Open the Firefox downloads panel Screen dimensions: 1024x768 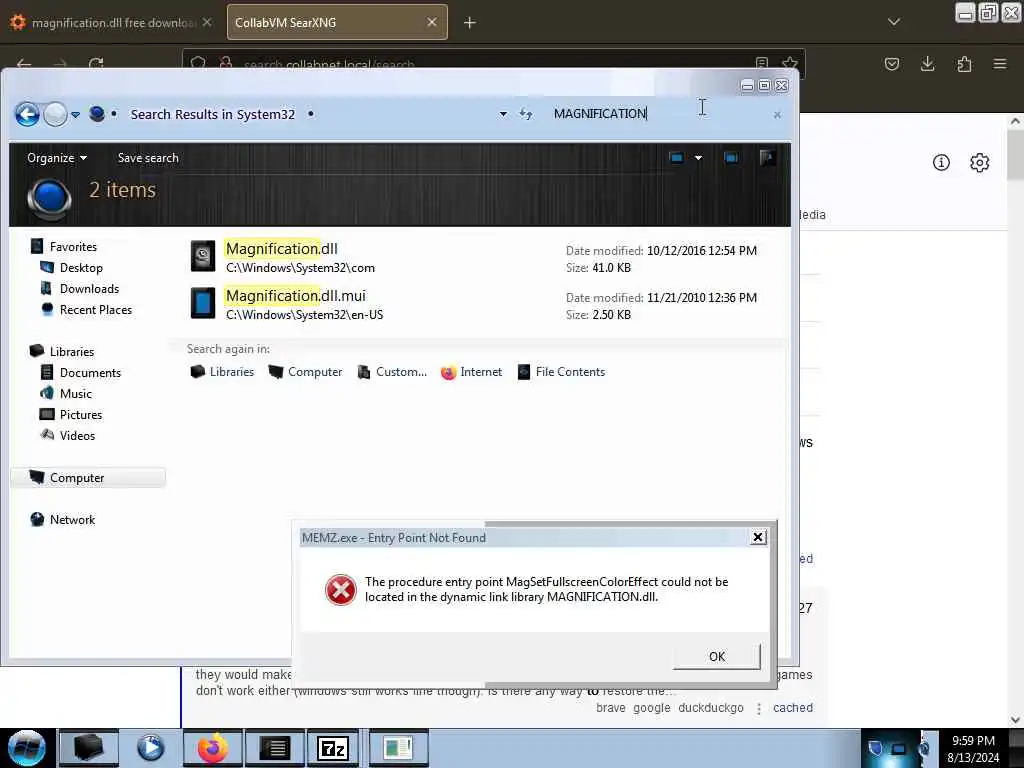click(927, 64)
